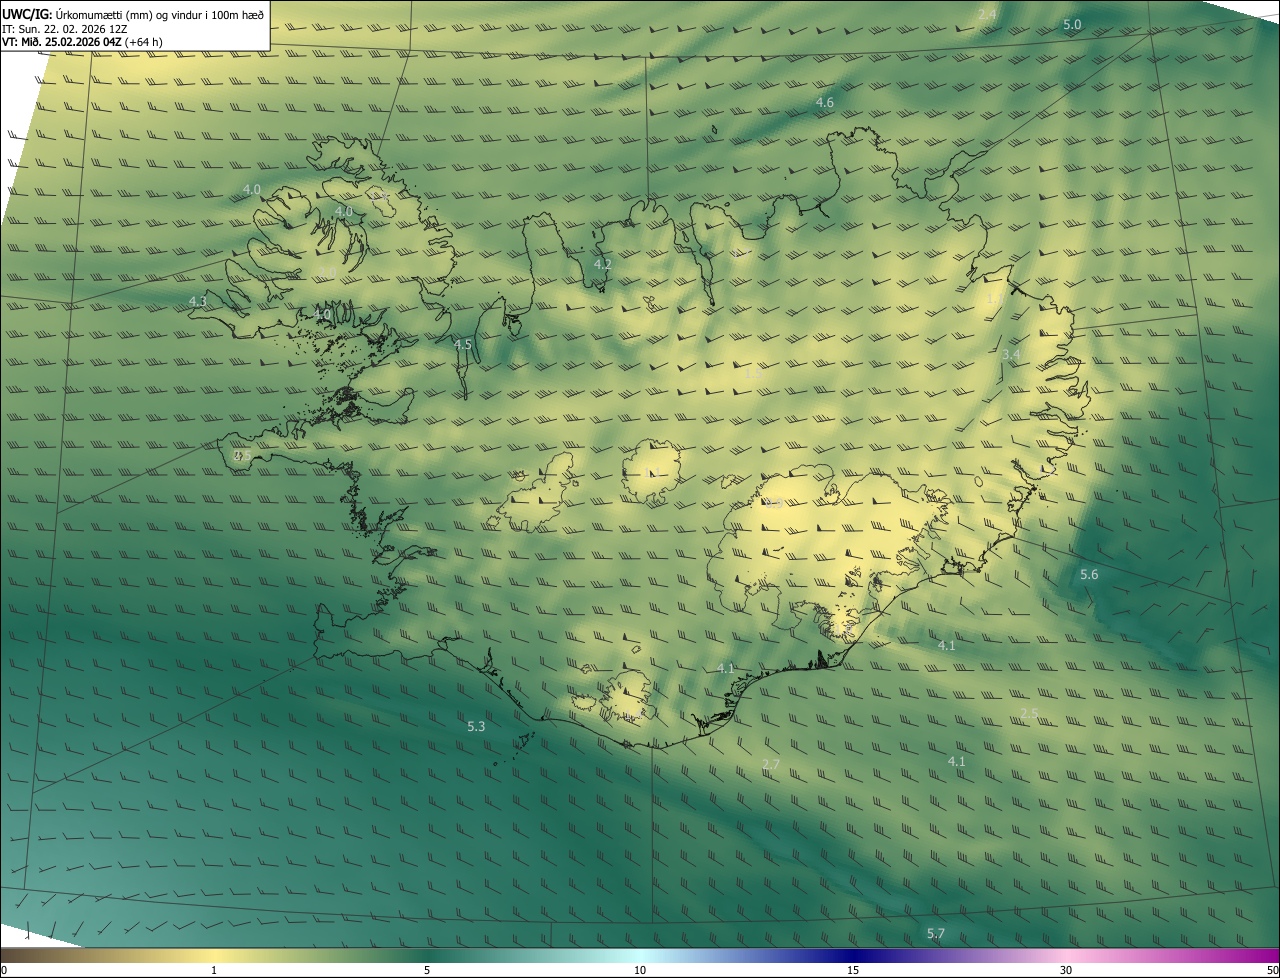This screenshot has width=1280, height=978.
Task: Click the brown start of the colour scale
Action: coord(15,956)
